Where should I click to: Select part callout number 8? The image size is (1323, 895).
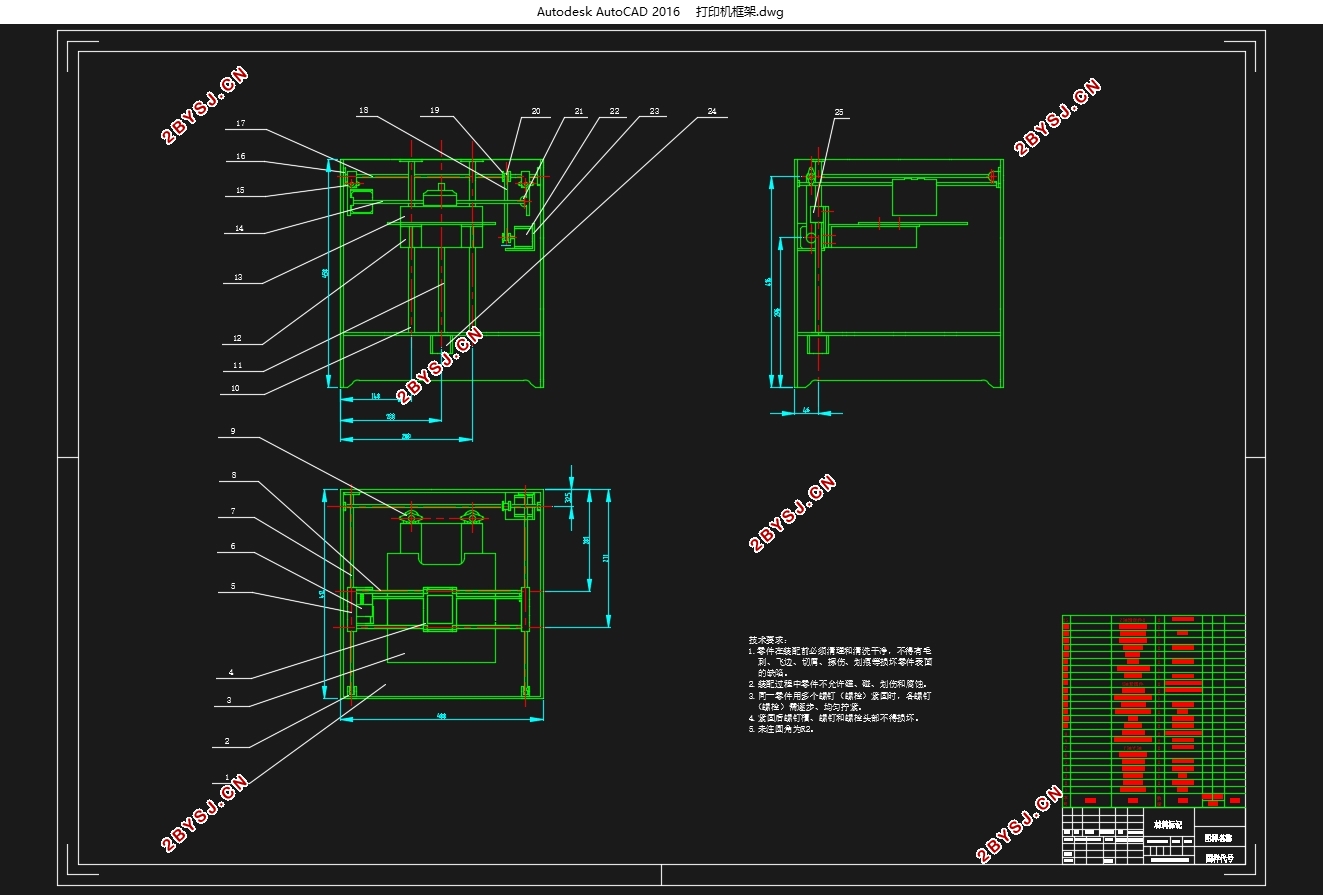(x=234, y=475)
